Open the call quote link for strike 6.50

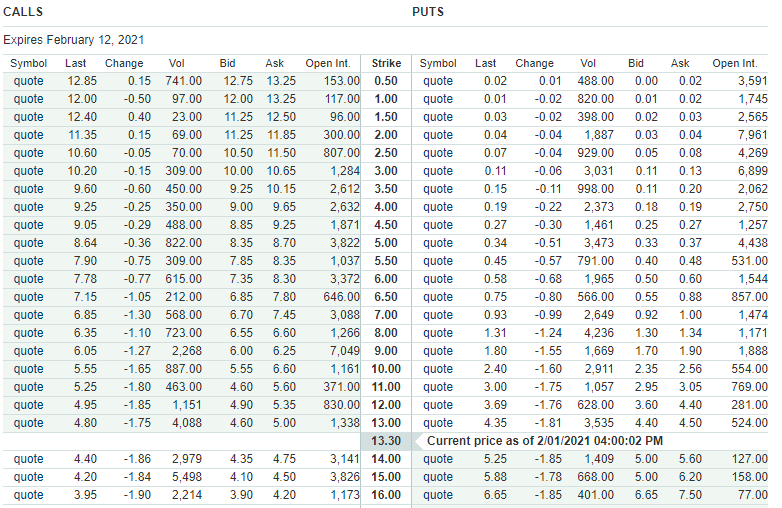28,297
